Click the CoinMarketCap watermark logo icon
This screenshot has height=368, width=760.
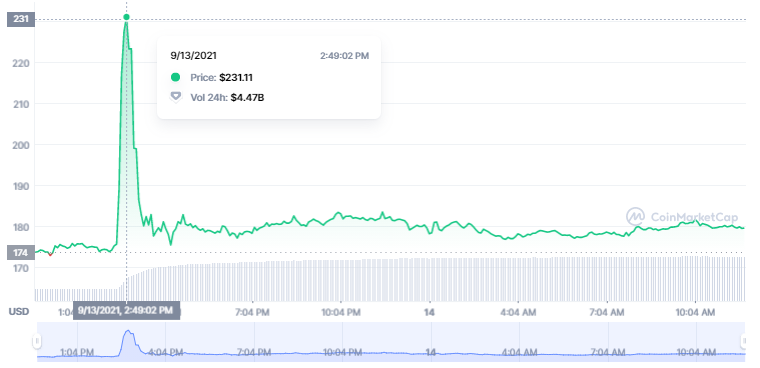[635, 217]
